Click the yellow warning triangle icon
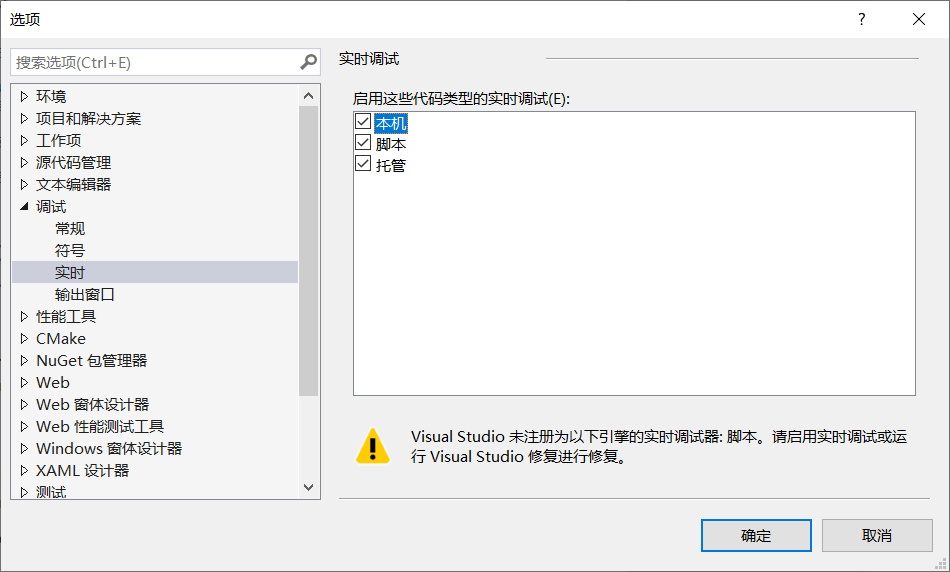 [x=373, y=446]
